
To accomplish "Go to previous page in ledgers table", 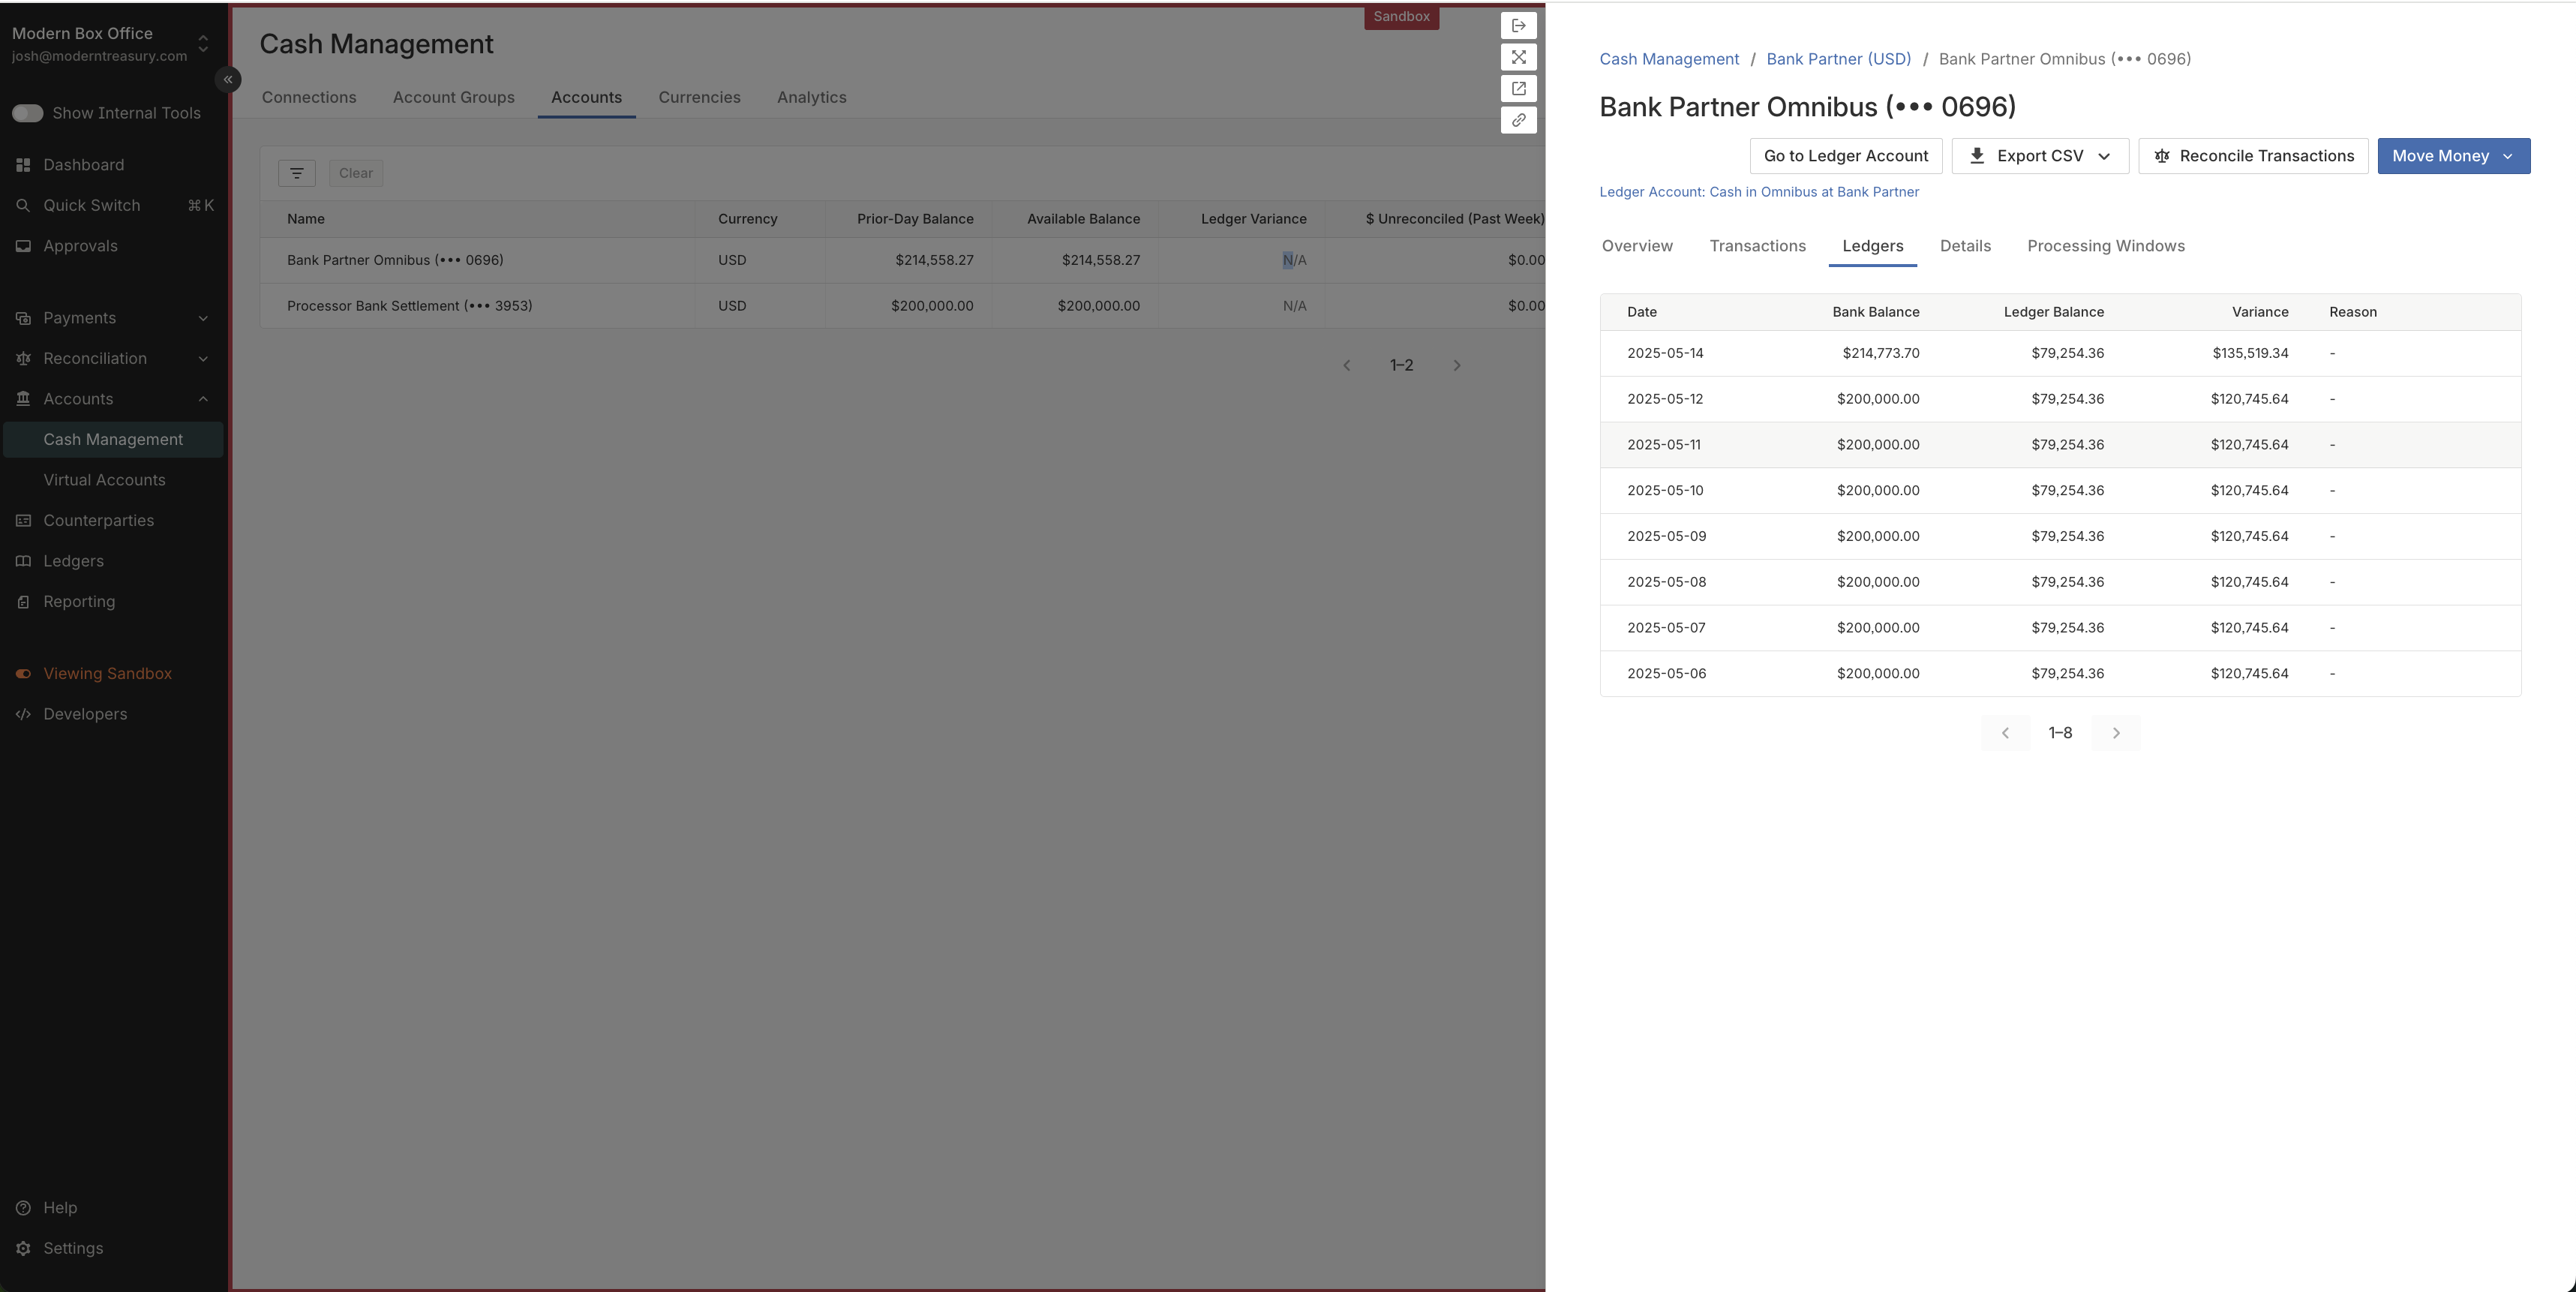I will coord(2005,733).
